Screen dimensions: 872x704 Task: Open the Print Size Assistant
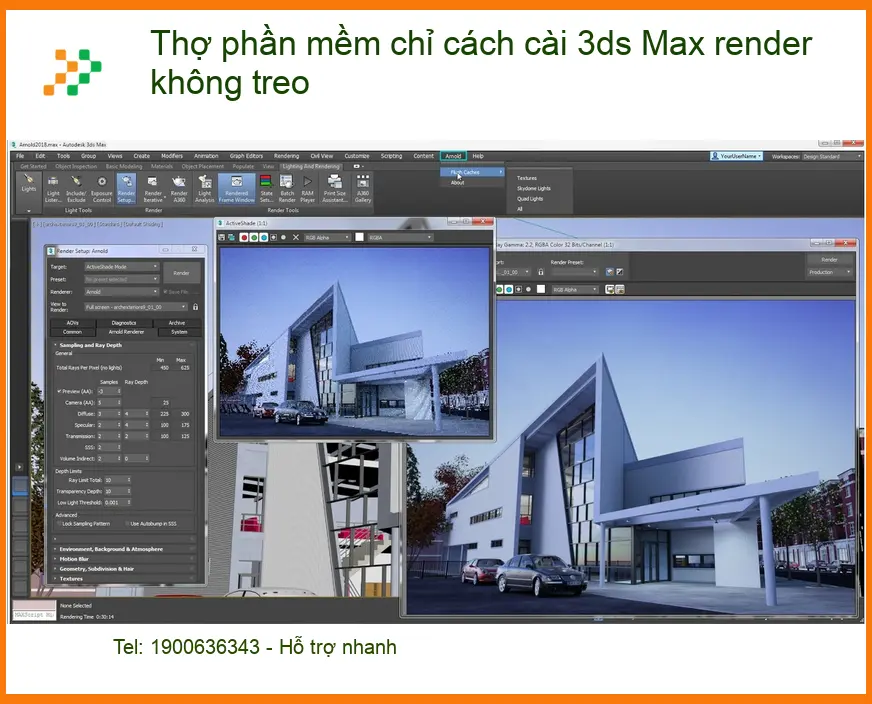coord(335,189)
